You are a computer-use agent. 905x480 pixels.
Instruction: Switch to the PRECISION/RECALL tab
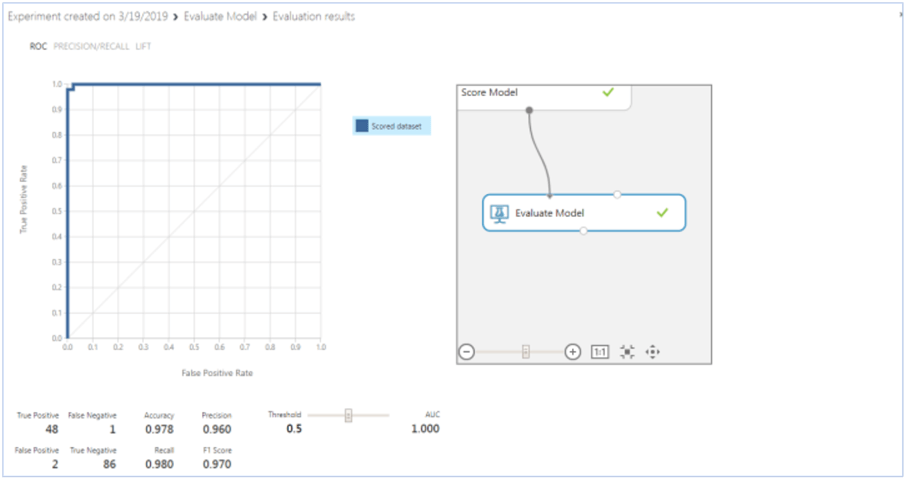tap(91, 46)
